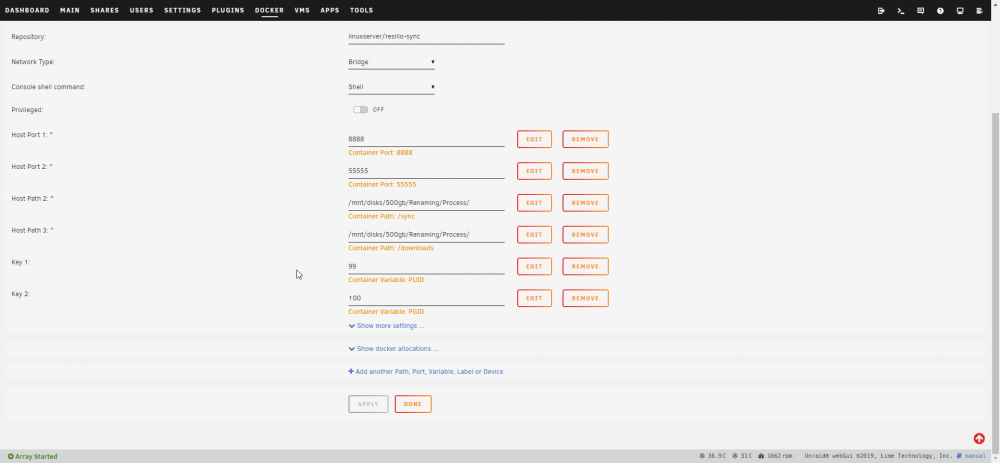
Task: Click the Host Path 3 input field
Action: (x=426, y=235)
